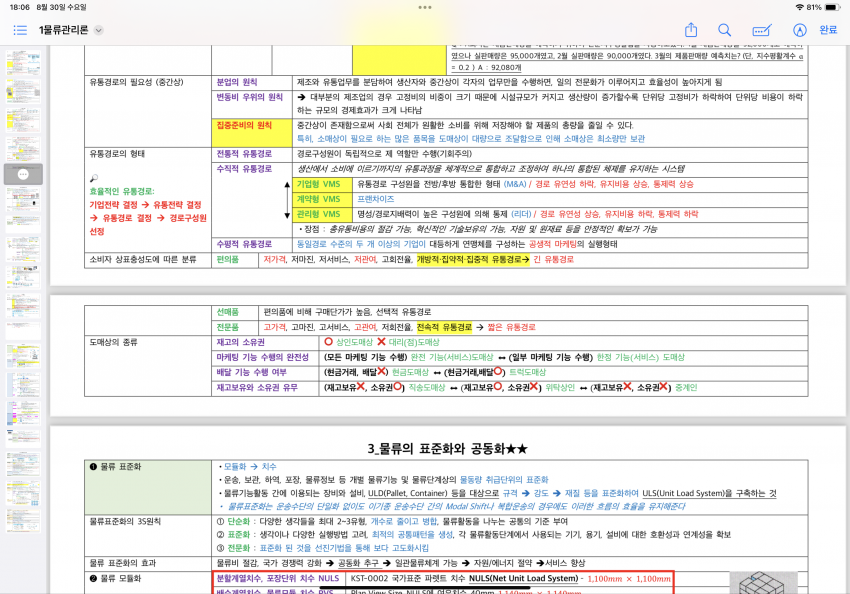This screenshot has height=594, width=850.
Task: Select the underlined text NULS(Net Unit Load System)
Action: [524, 578]
